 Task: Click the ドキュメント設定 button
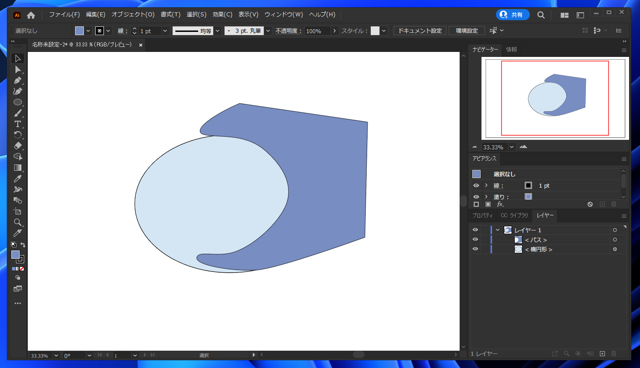[420, 31]
